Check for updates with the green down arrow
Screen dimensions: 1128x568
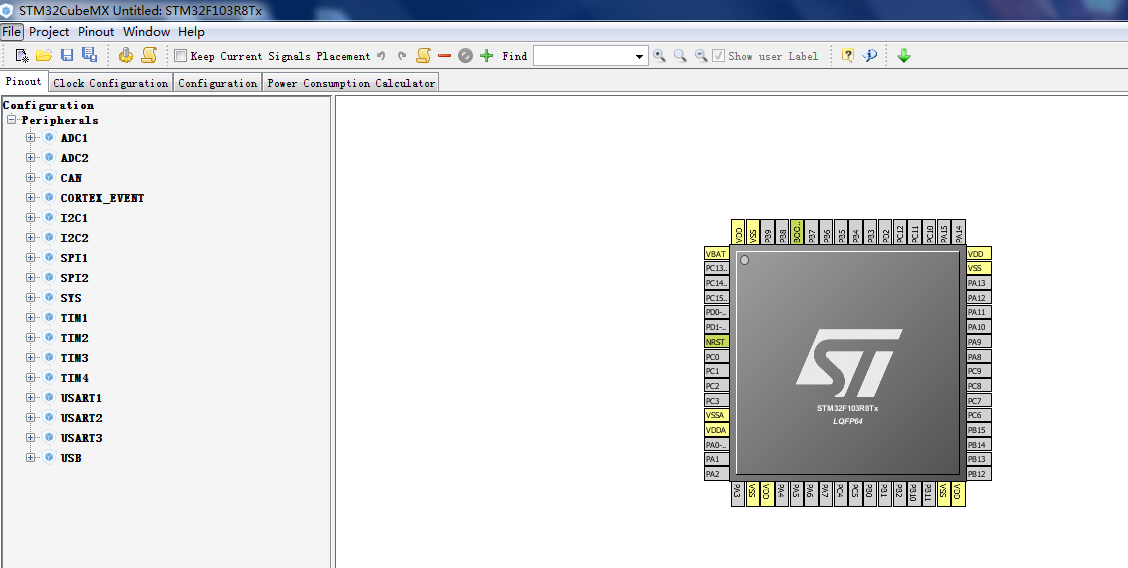[x=904, y=55]
